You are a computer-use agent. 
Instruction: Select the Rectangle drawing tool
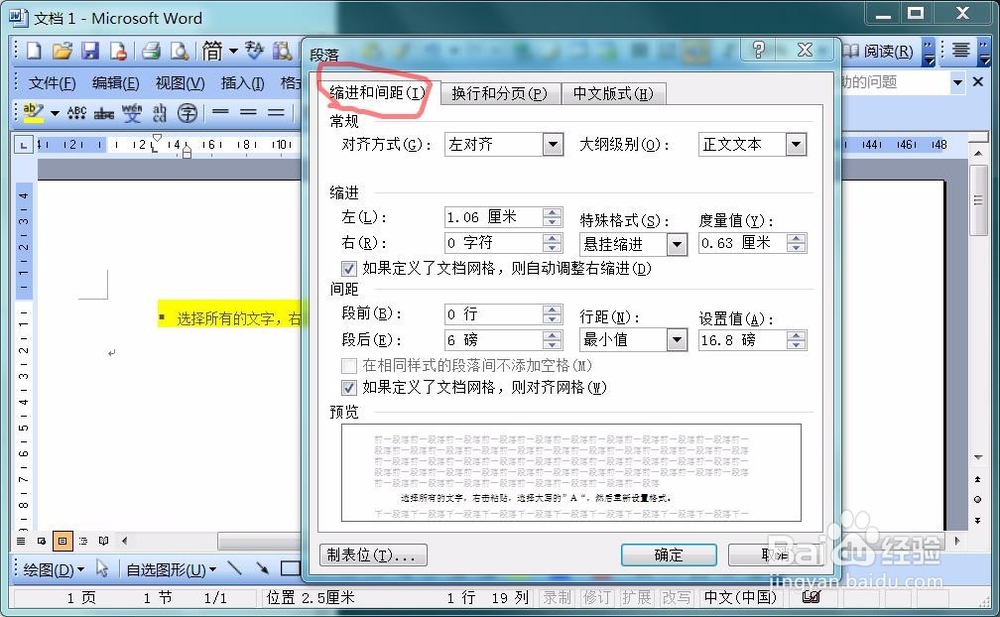coord(290,568)
